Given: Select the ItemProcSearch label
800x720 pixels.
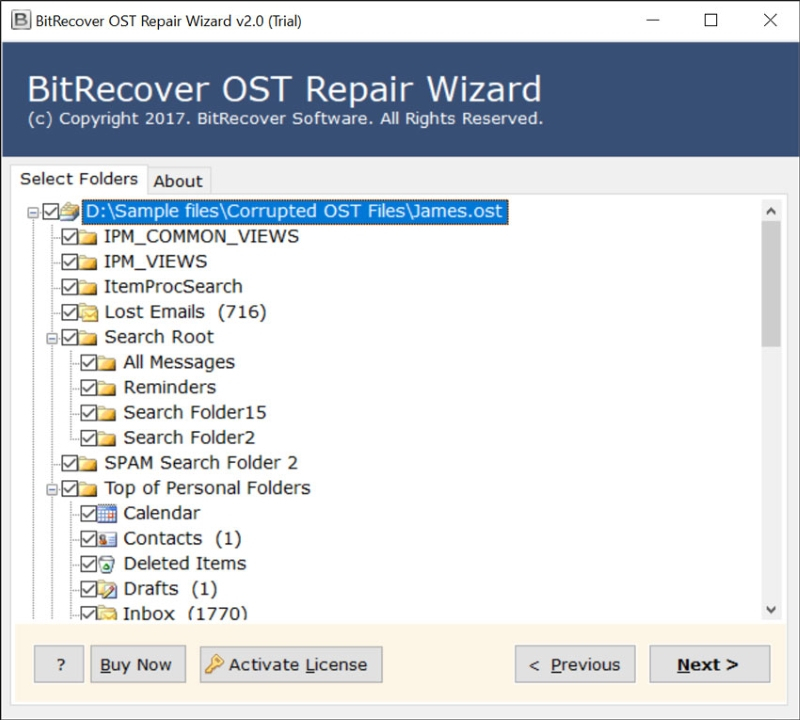Looking at the screenshot, I should click(173, 286).
